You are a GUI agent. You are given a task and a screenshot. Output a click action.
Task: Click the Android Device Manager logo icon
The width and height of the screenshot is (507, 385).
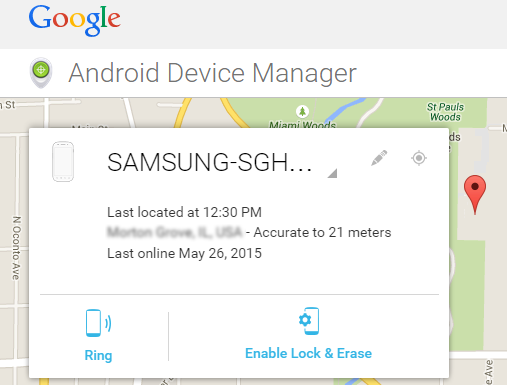click(x=41, y=73)
